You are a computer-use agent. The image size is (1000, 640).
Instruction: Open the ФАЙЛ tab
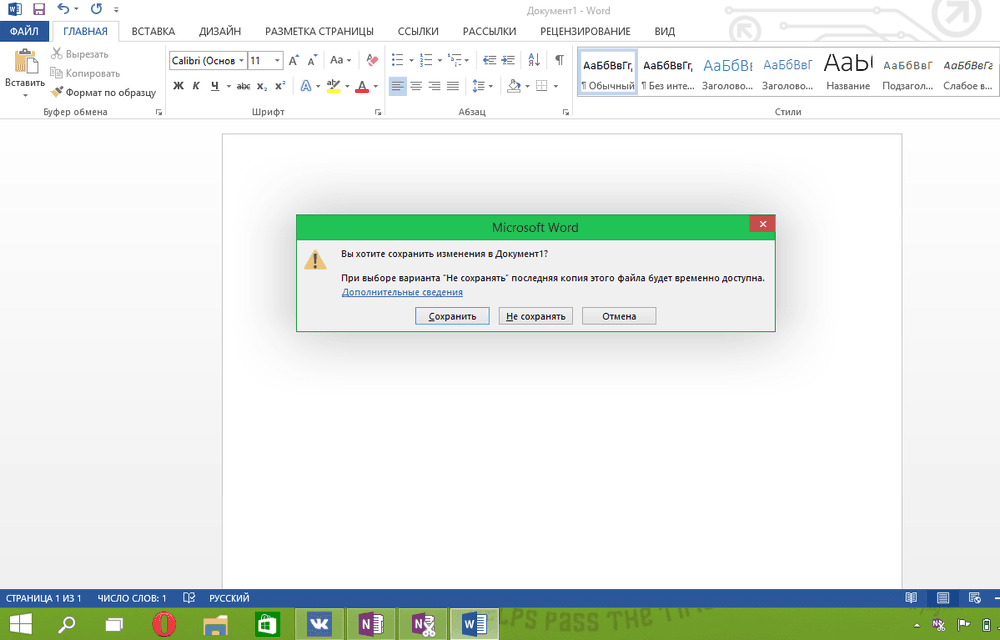point(24,31)
